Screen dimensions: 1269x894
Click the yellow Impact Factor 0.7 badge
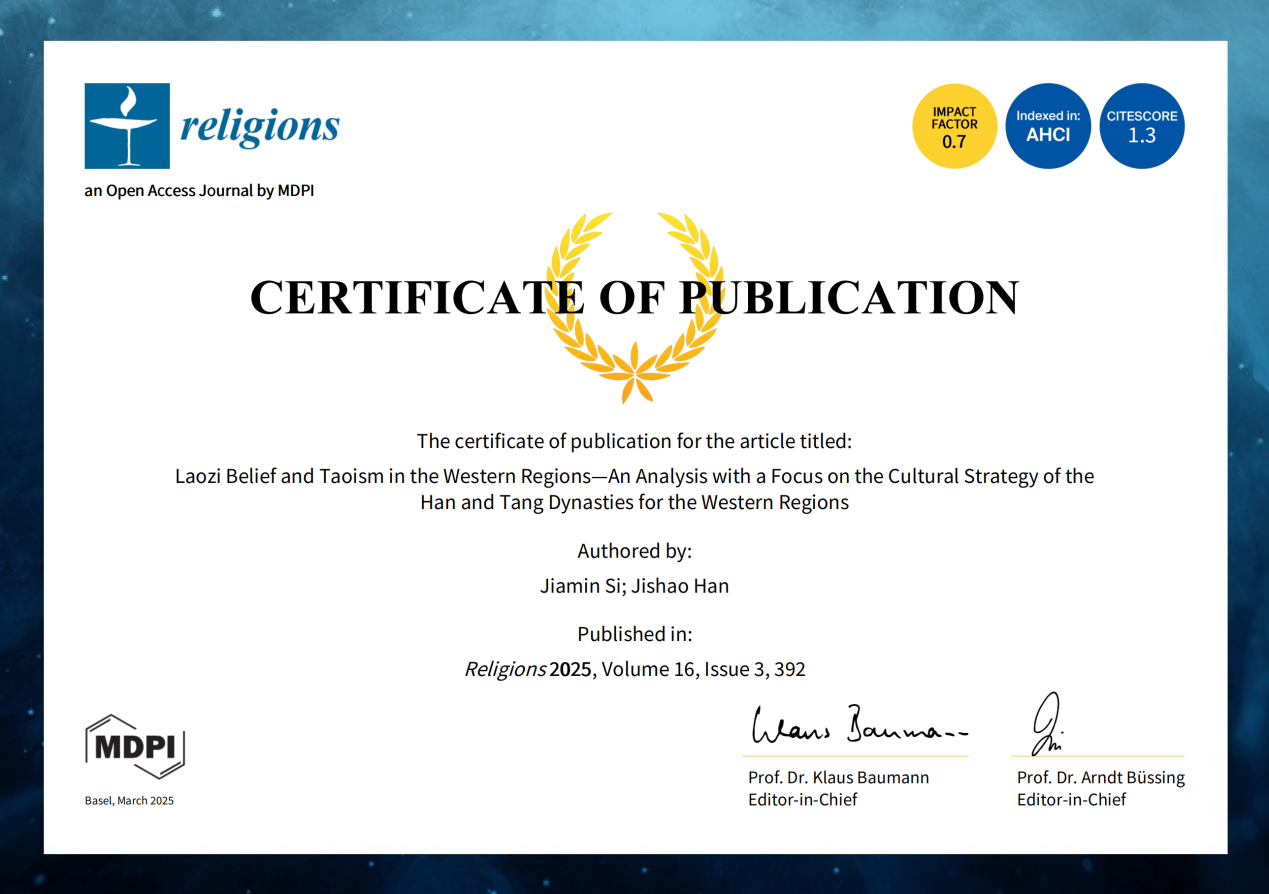(x=954, y=126)
